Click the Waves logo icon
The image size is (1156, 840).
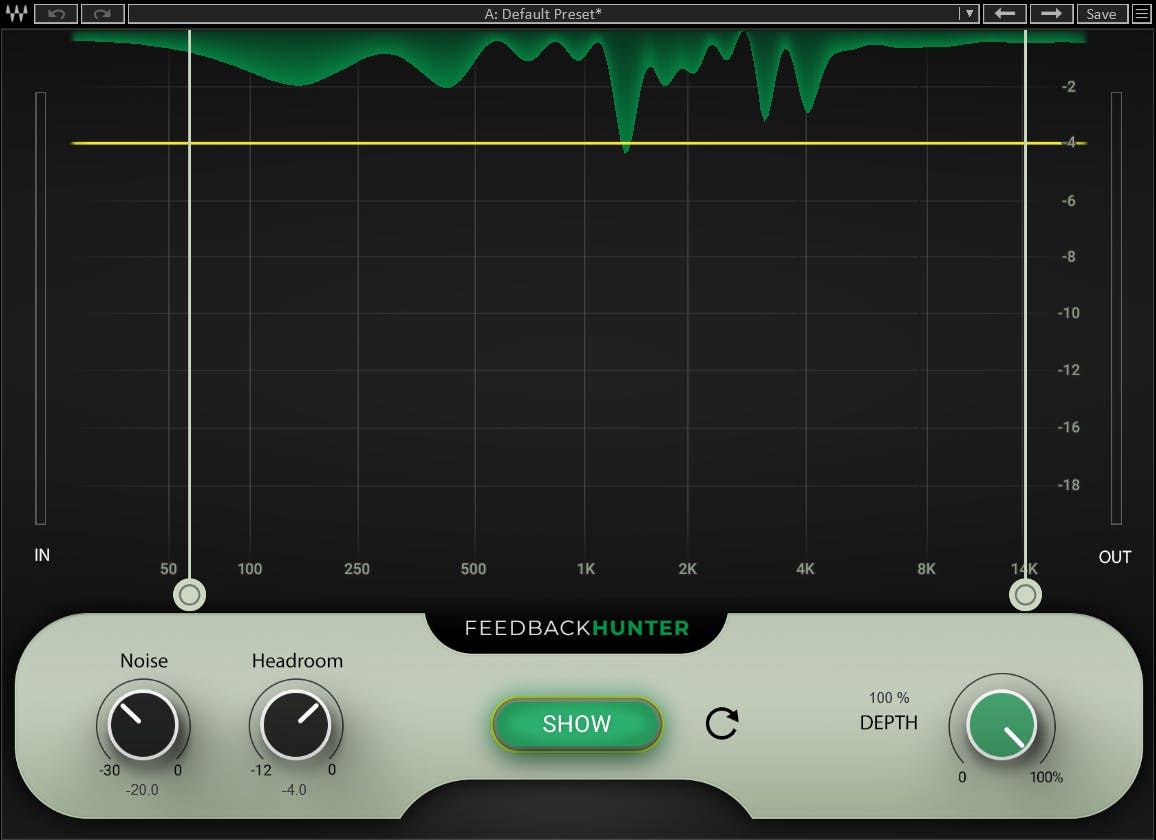click(x=16, y=14)
